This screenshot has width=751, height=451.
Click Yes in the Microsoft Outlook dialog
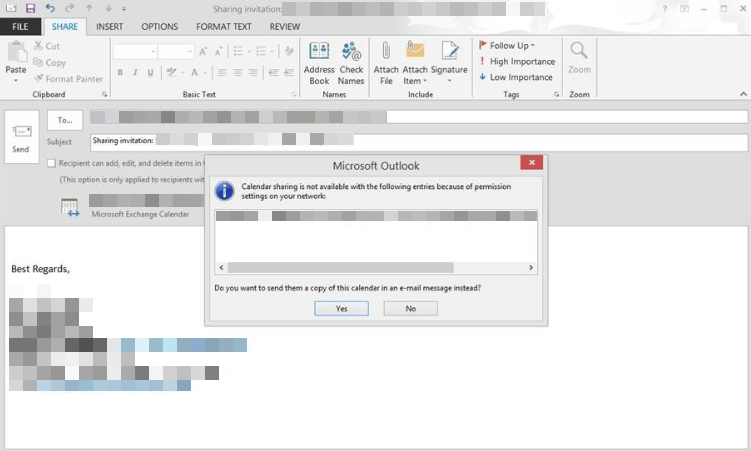341,308
